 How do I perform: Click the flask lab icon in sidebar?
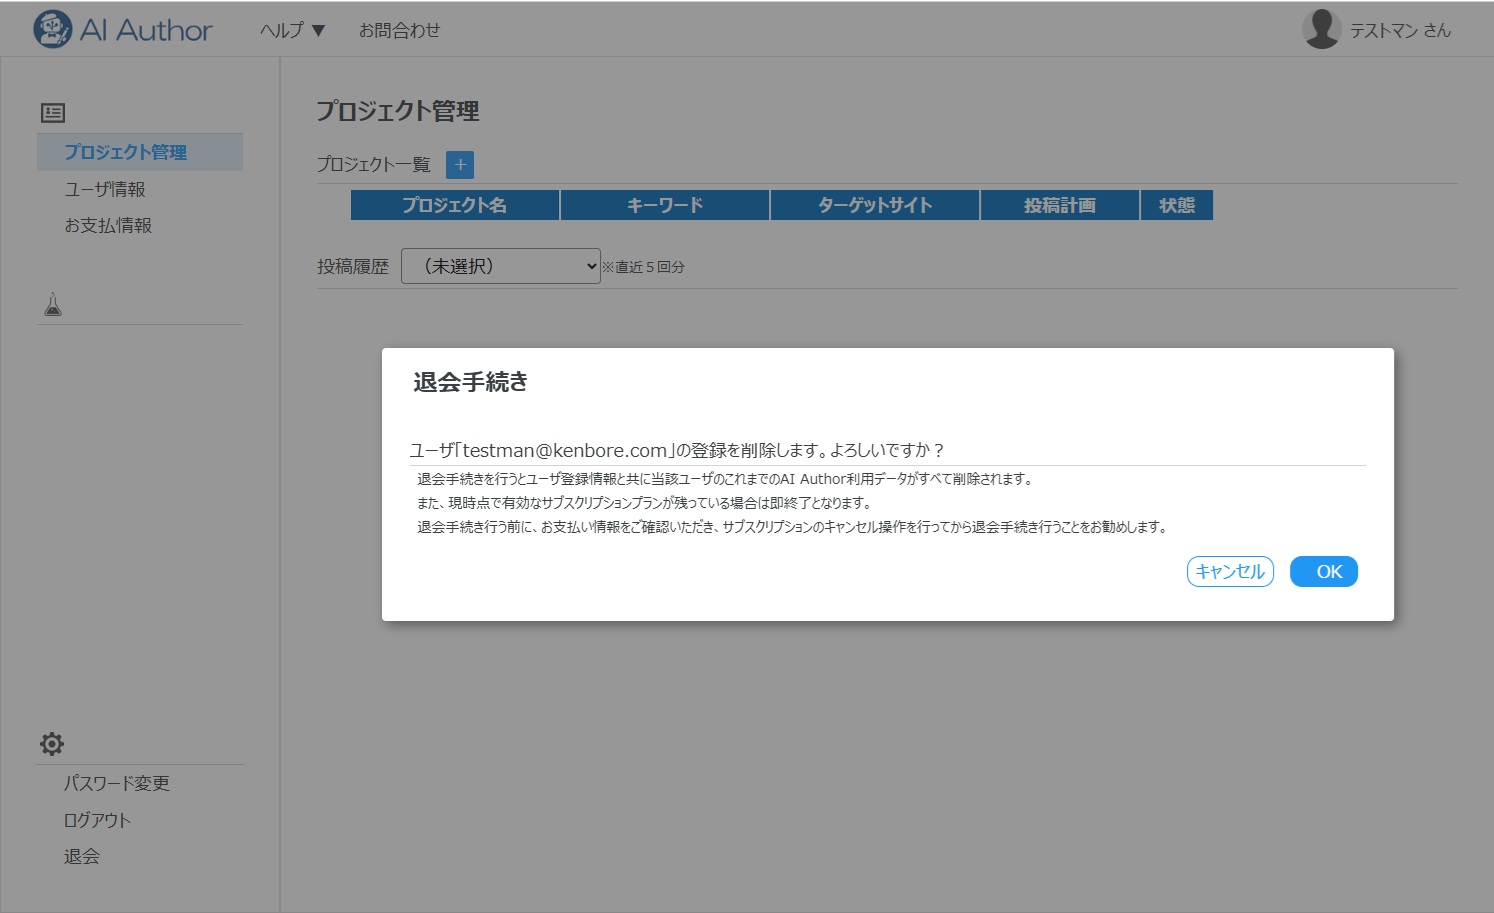tap(53, 304)
